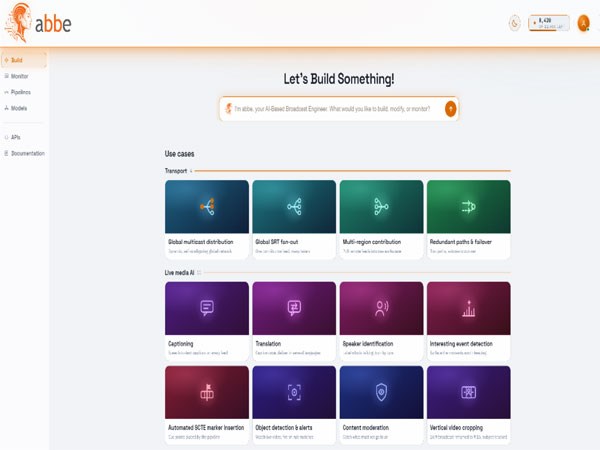Toggle dark mode with the moon icon
The width and height of the screenshot is (600, 450).
(515, 23)
